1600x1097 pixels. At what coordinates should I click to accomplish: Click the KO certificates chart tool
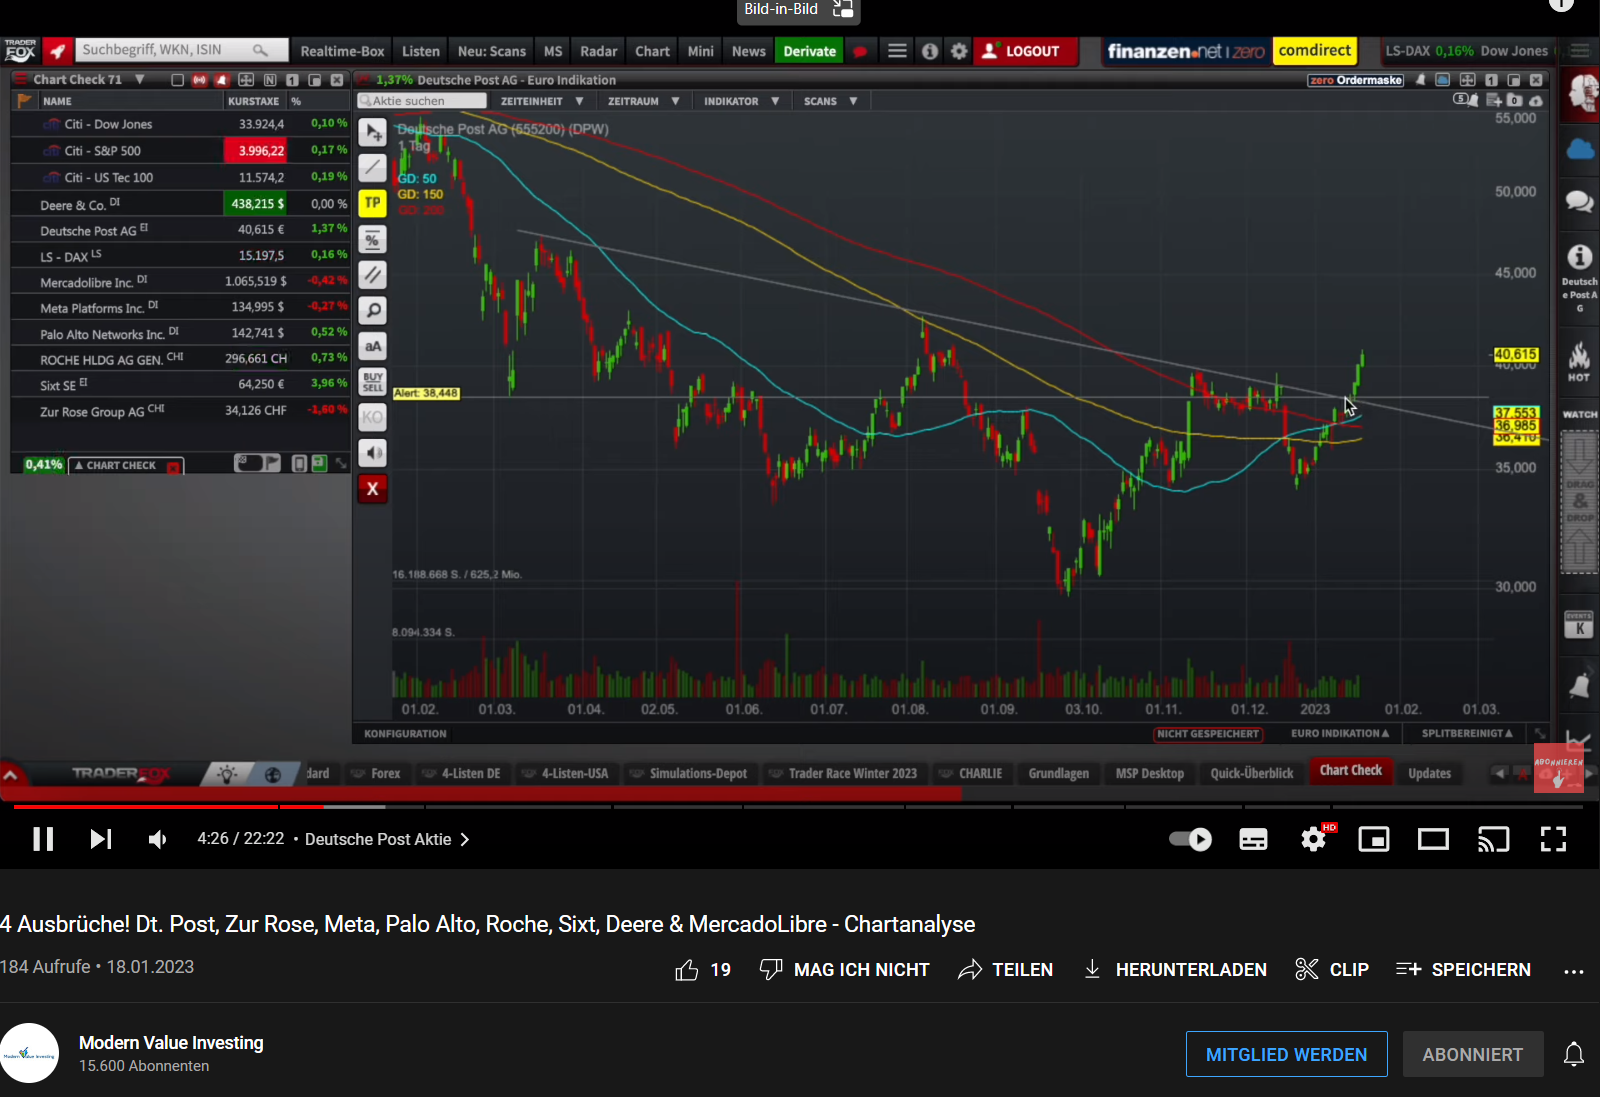tap(372, 417)
